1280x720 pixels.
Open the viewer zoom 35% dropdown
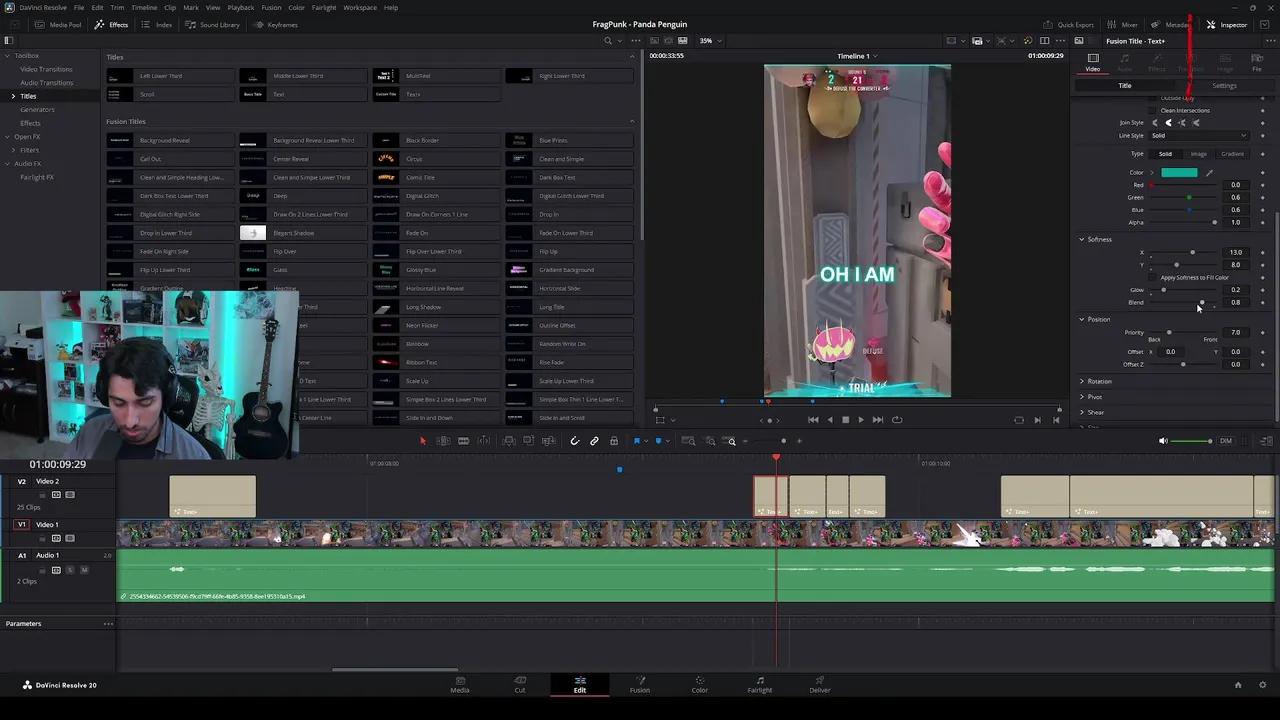710,41
